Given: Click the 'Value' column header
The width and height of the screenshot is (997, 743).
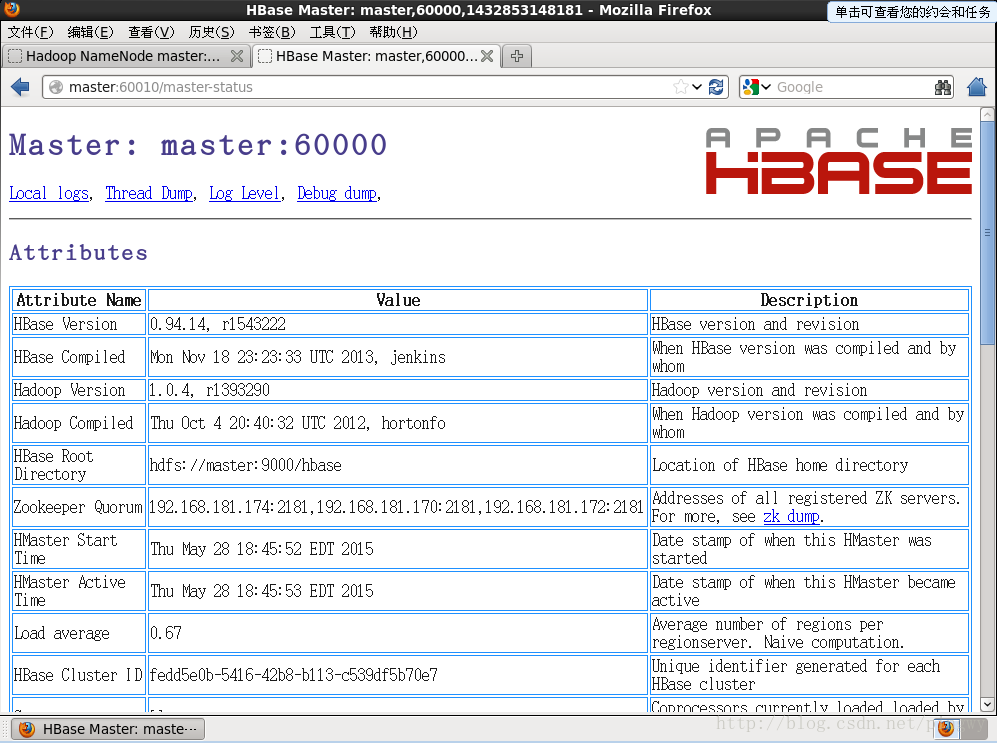Looking at the screenshot, I should (x=398, y=300).
